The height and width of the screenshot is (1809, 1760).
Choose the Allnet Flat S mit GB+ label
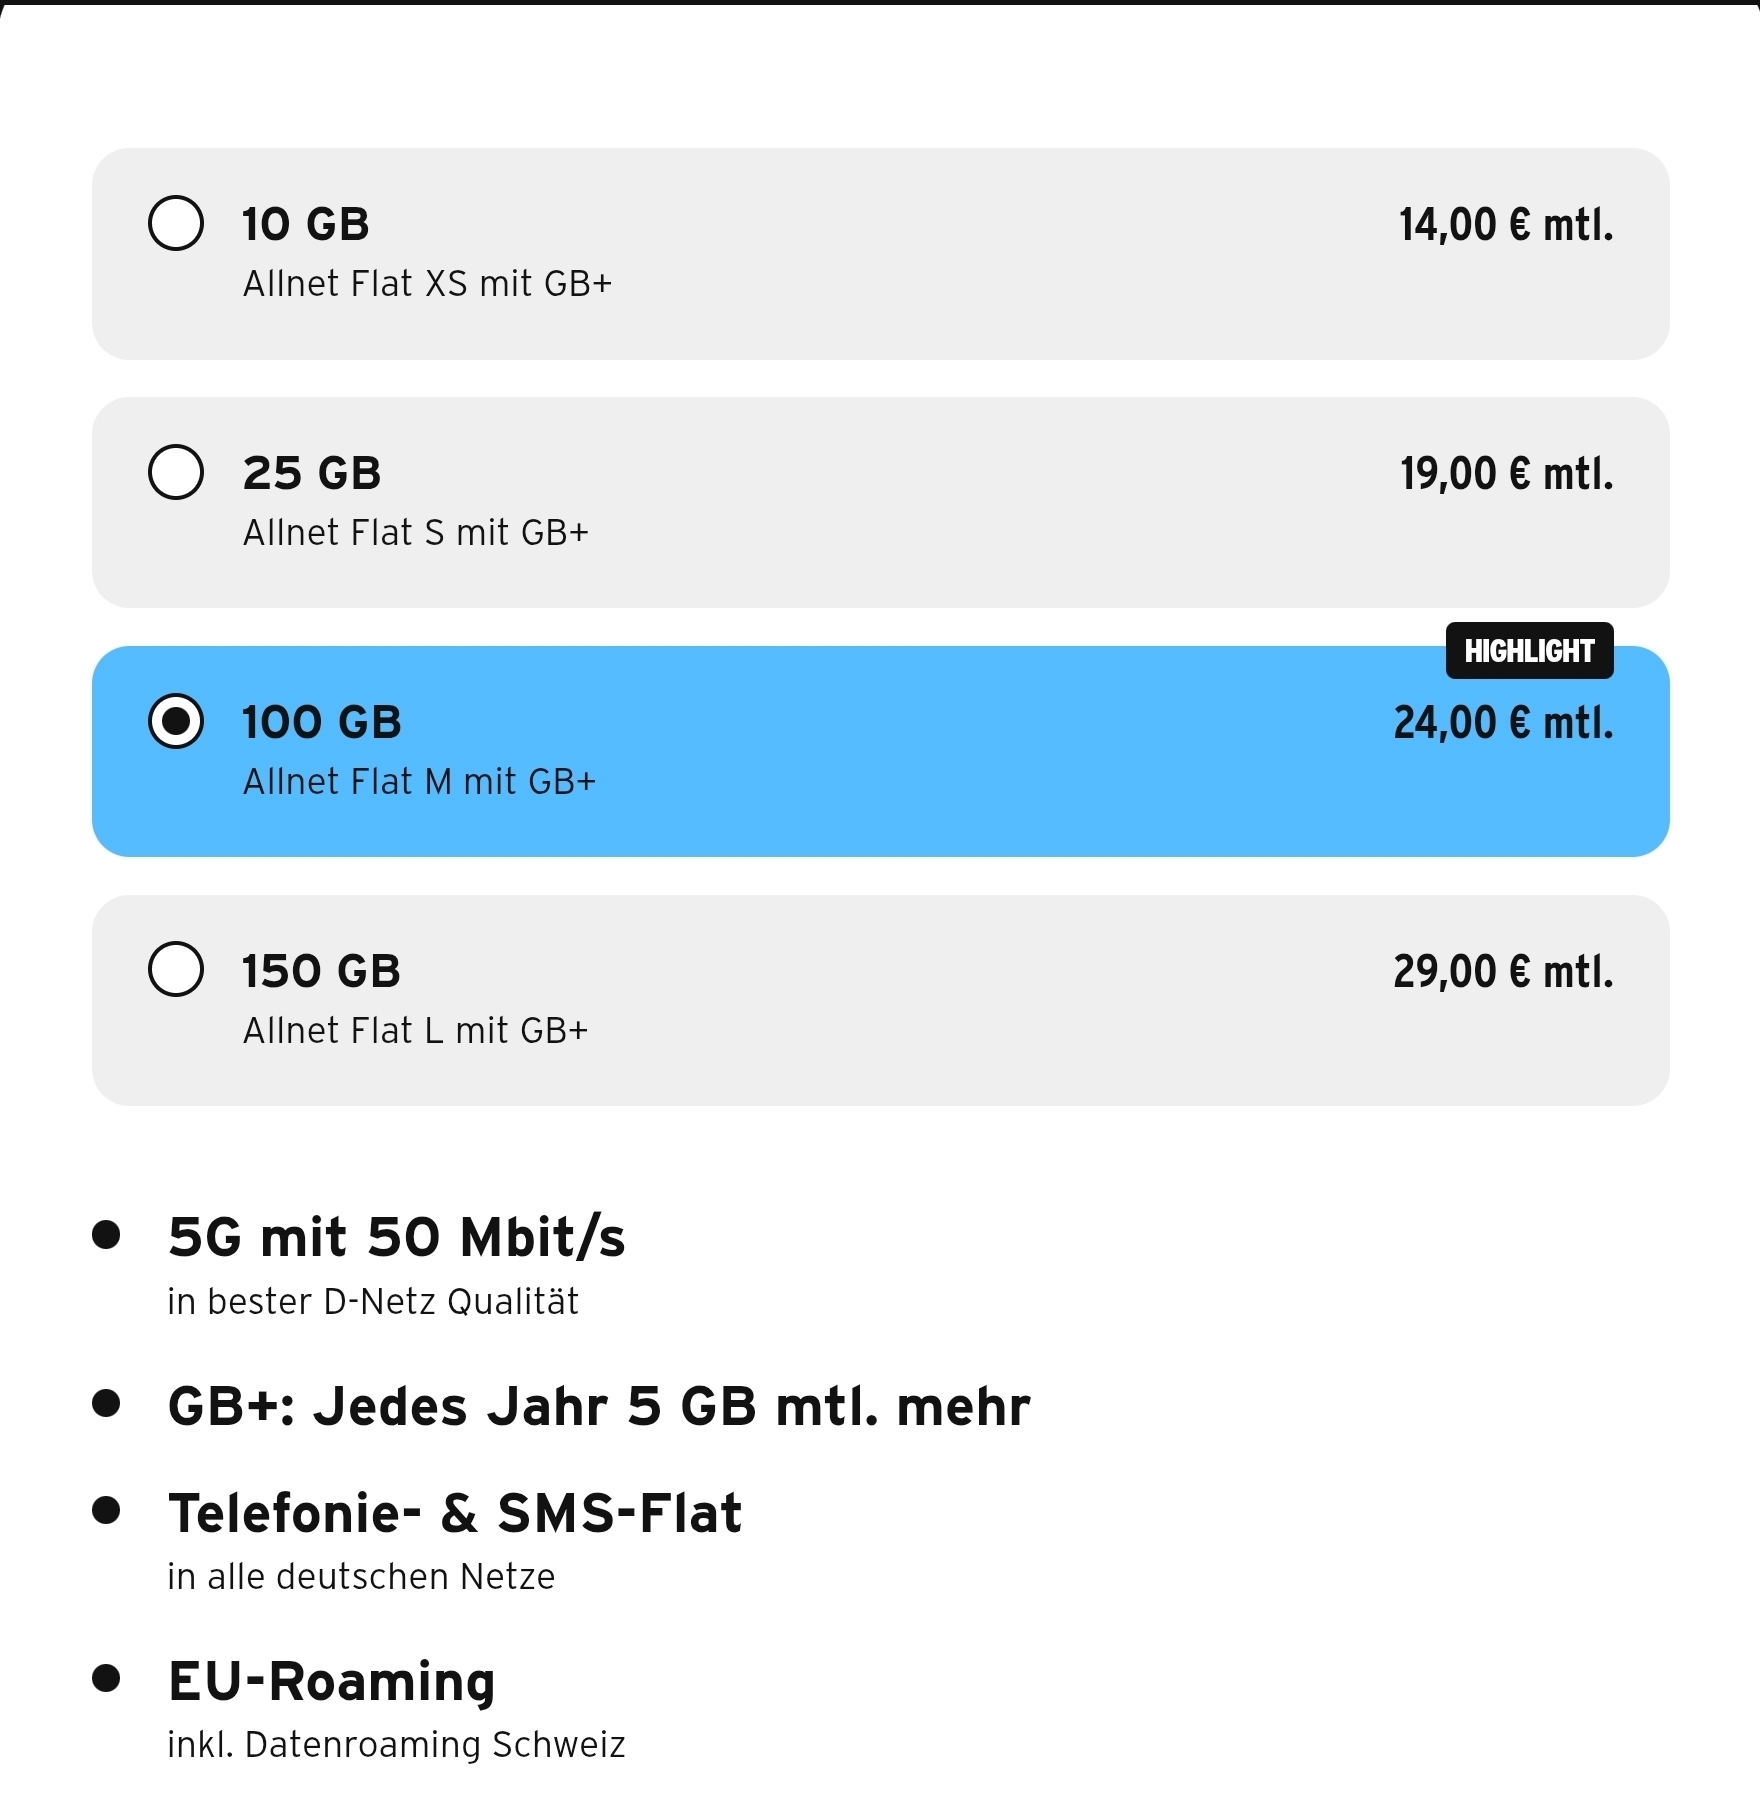pyautogui.click(x=416, y=533)
